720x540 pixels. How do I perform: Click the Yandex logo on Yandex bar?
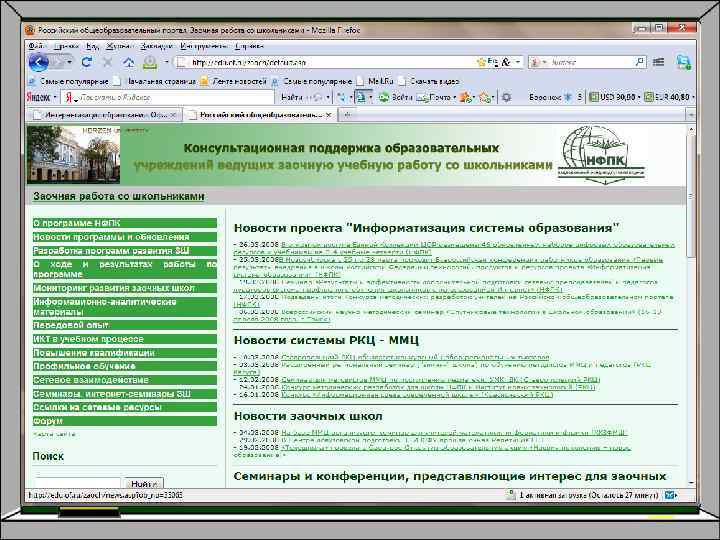[38, 97]
